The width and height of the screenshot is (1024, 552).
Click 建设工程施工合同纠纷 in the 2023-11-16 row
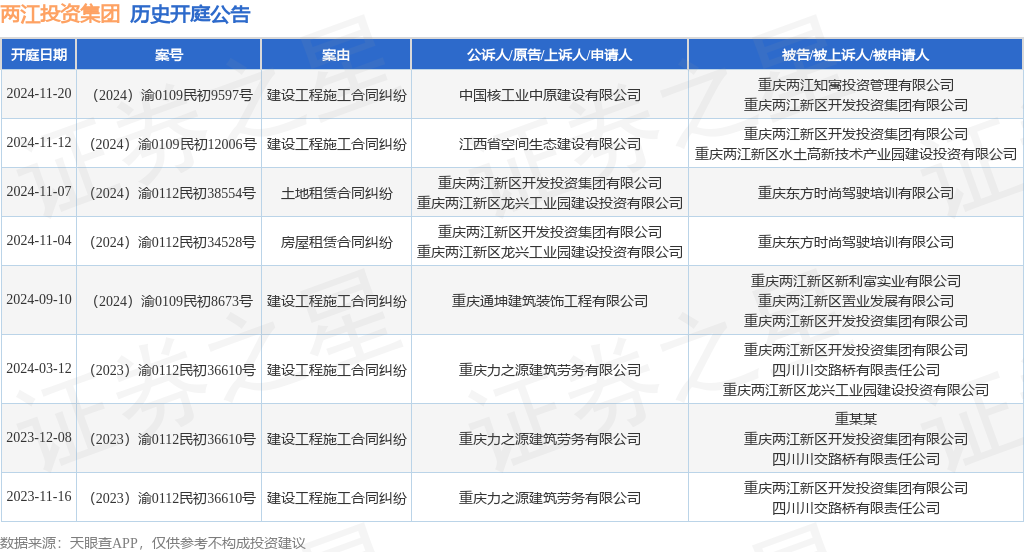(336, 498)
